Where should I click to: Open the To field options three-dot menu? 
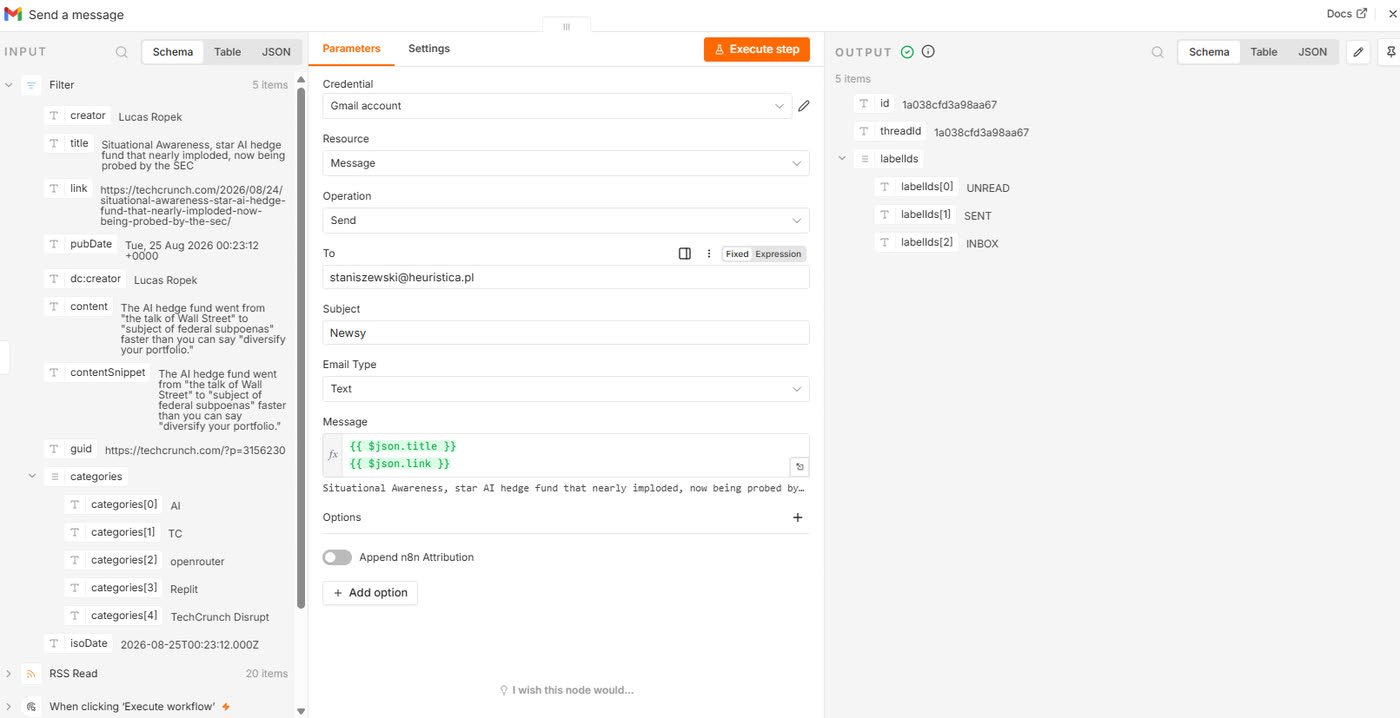(709, 254)
